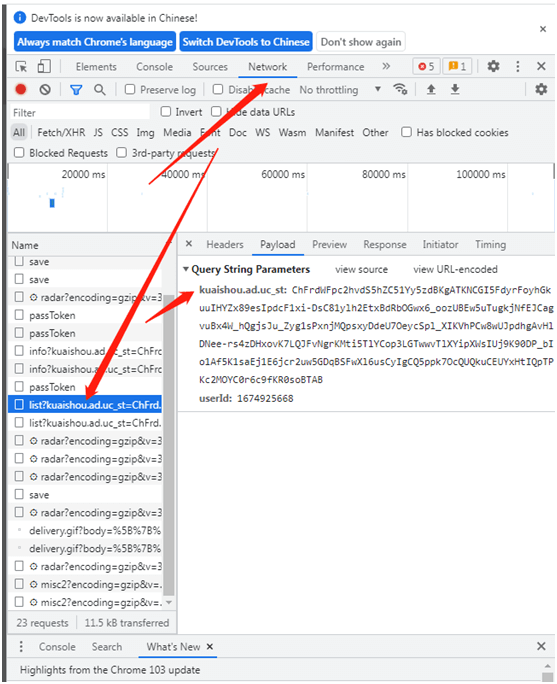Screen dimensions: 557x684
Task: Close the bottom drawer panel
Action: (541, 646)
